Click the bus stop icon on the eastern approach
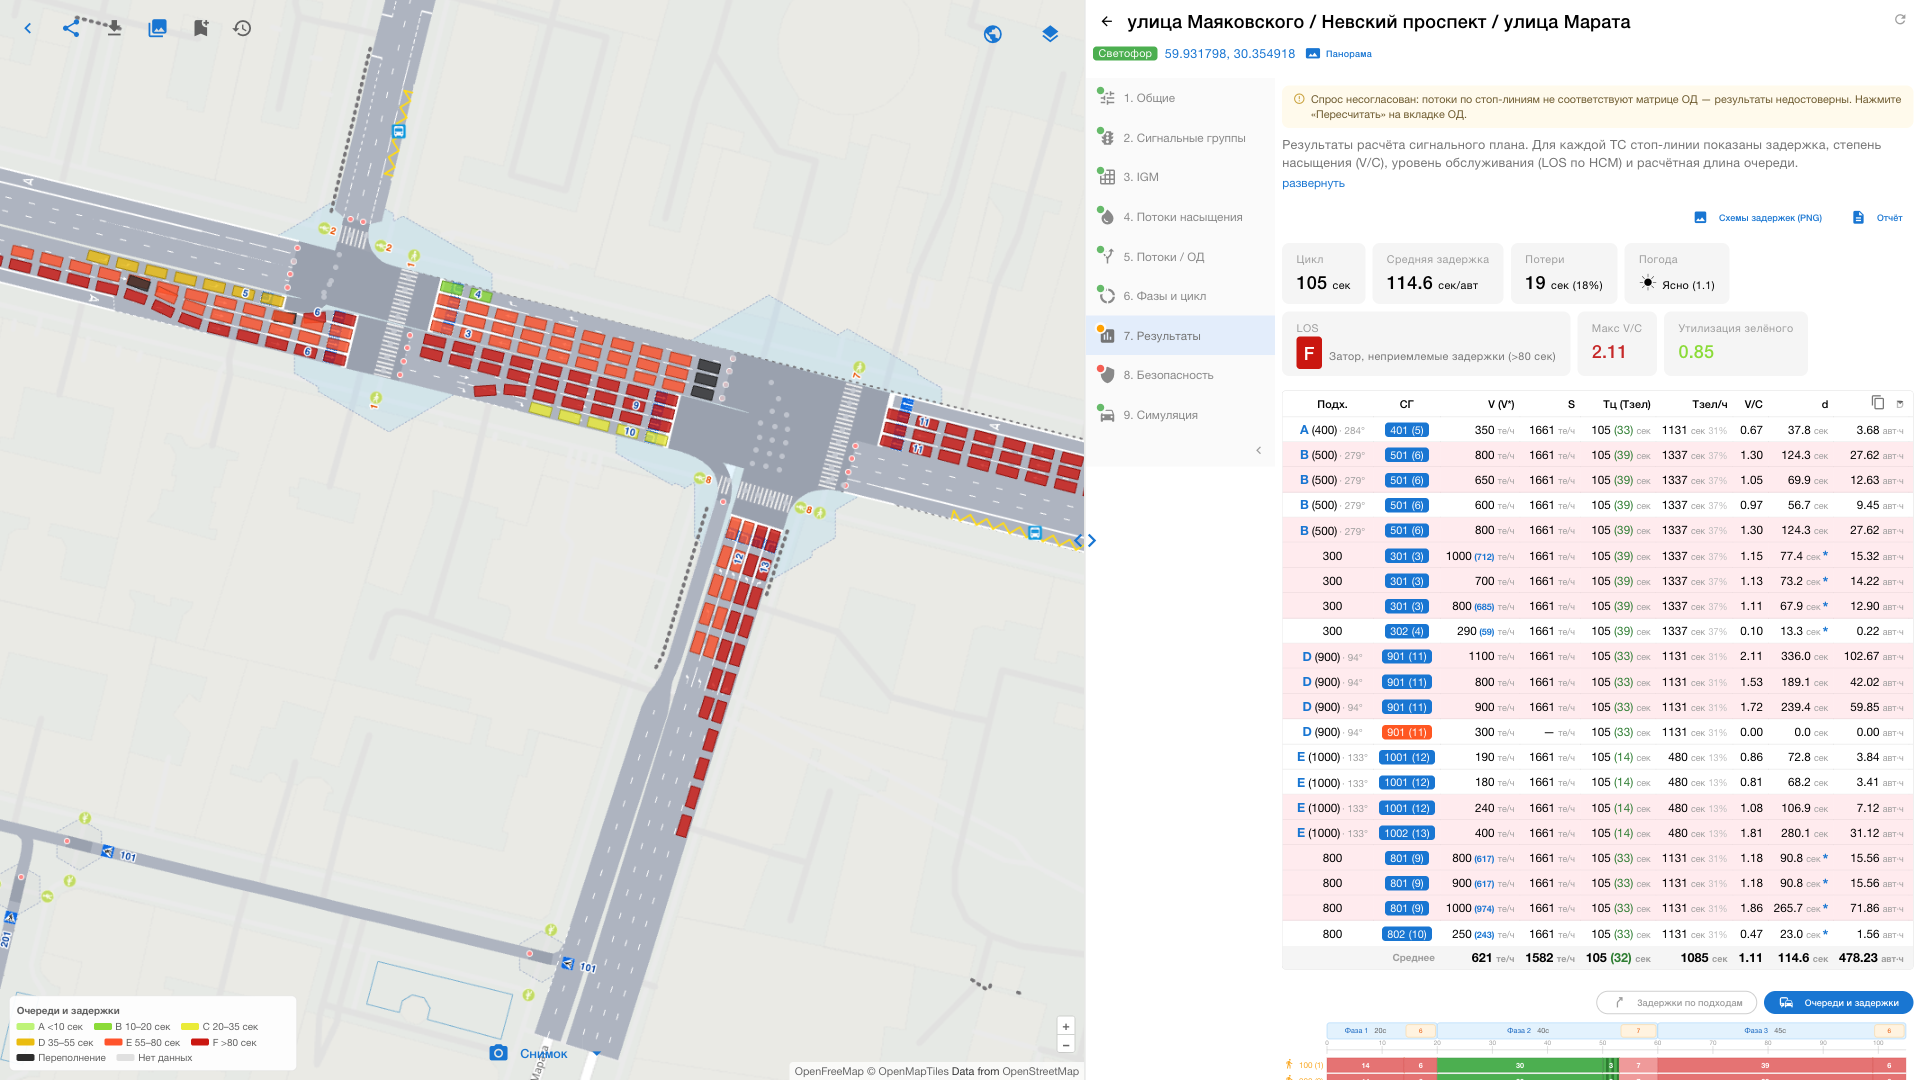The height and width of the screenshot is (1080, 1920). 1035,533
